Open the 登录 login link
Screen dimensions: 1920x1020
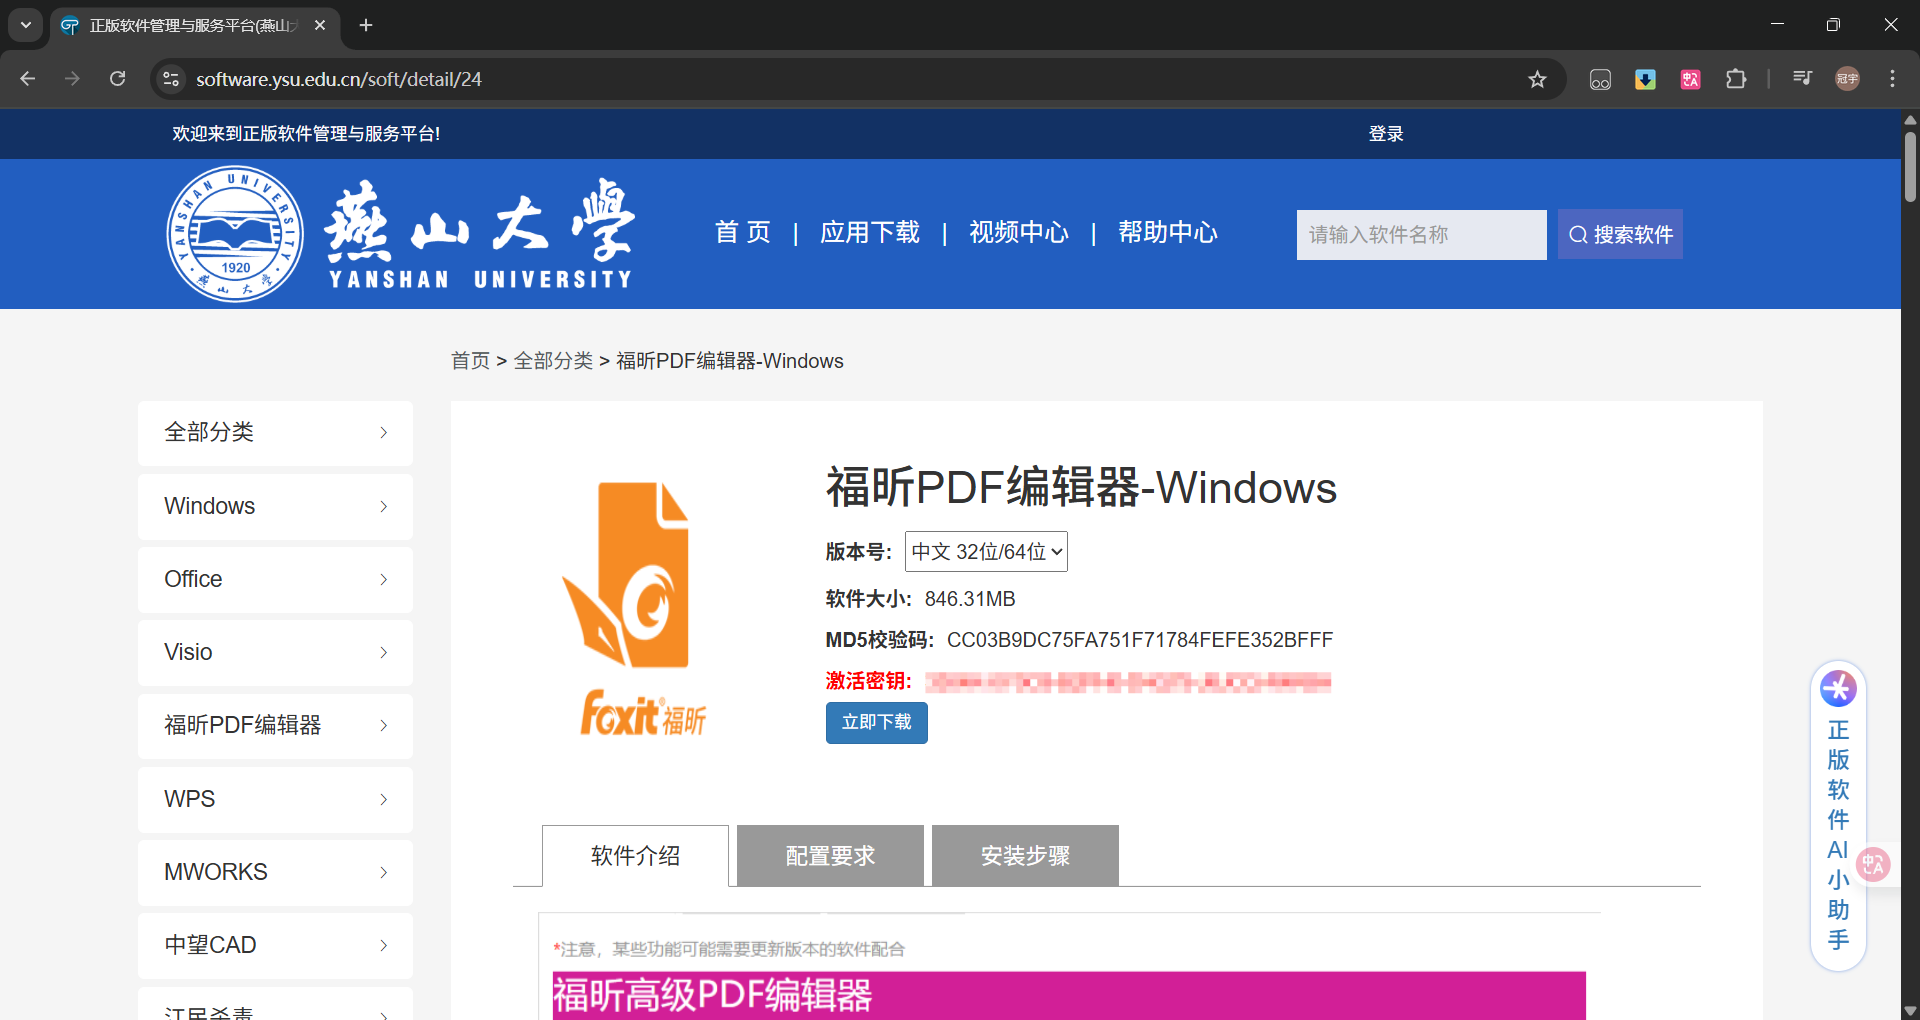pyautogui.click(x=1385, y=133)
